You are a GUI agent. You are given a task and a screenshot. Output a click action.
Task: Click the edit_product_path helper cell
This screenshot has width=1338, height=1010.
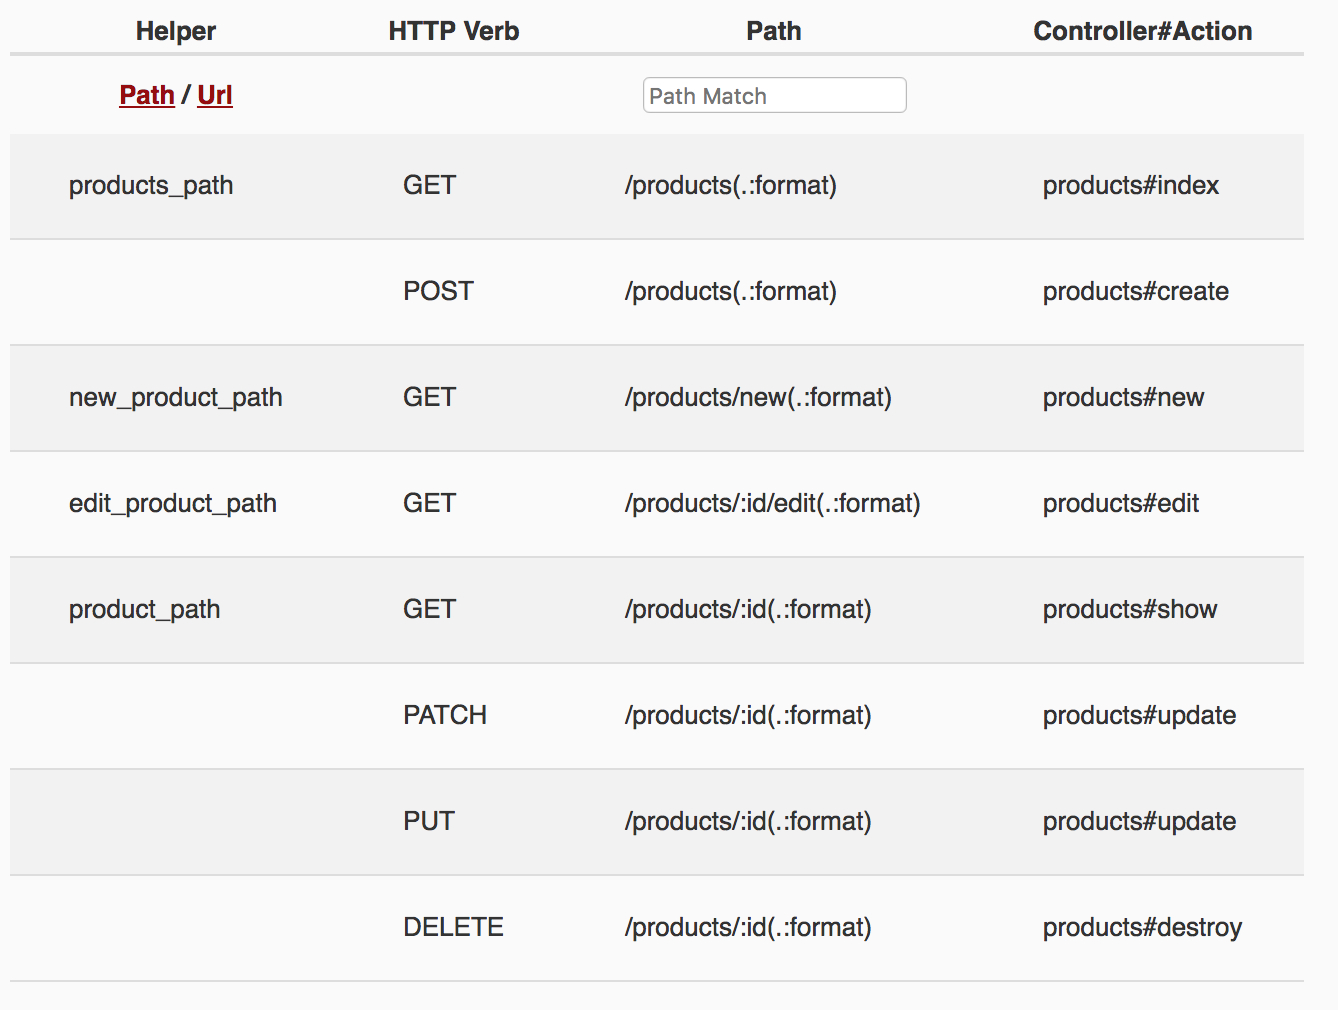tap(173, 504)
